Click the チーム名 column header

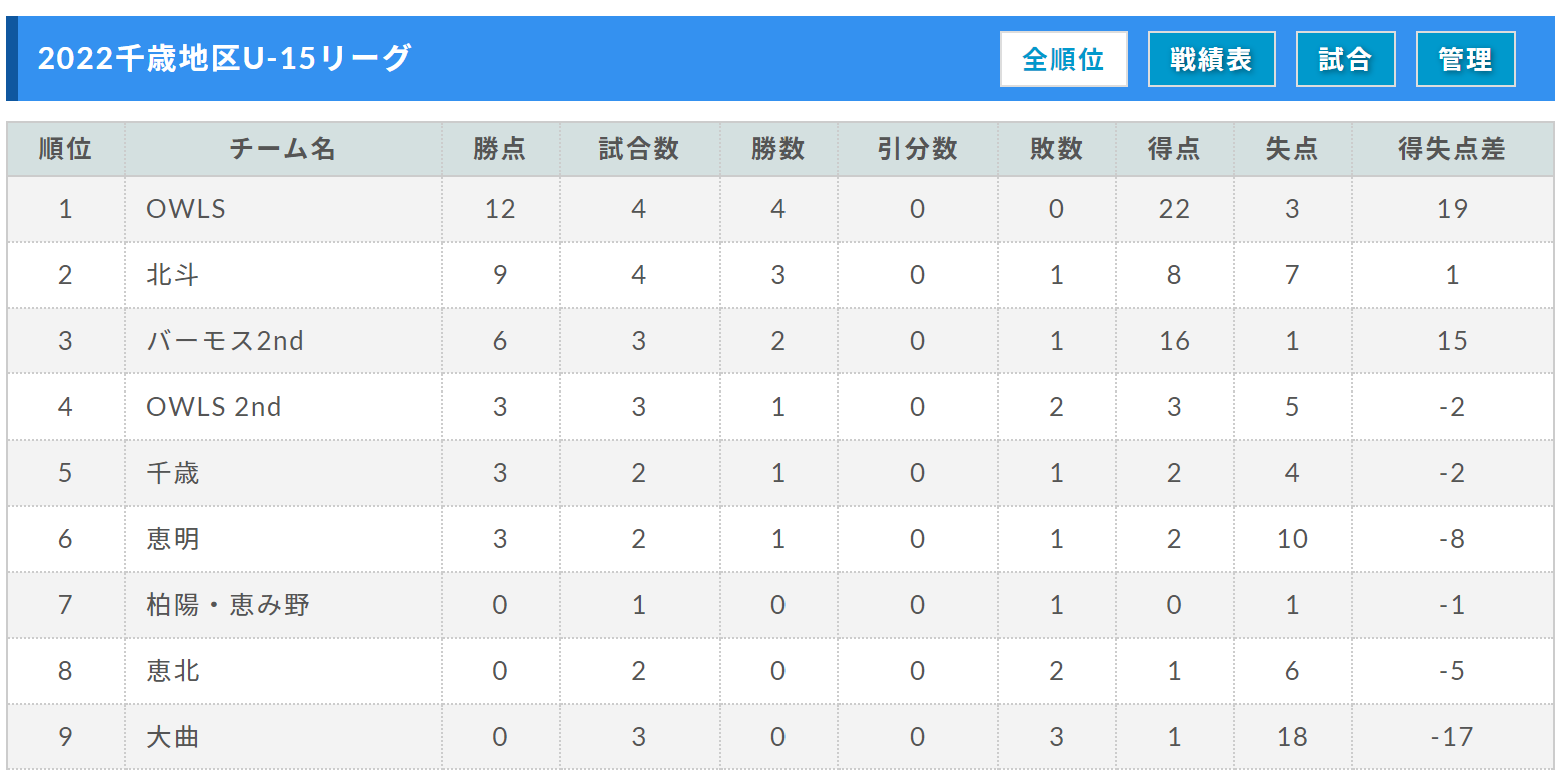click(x=283, y=149)
